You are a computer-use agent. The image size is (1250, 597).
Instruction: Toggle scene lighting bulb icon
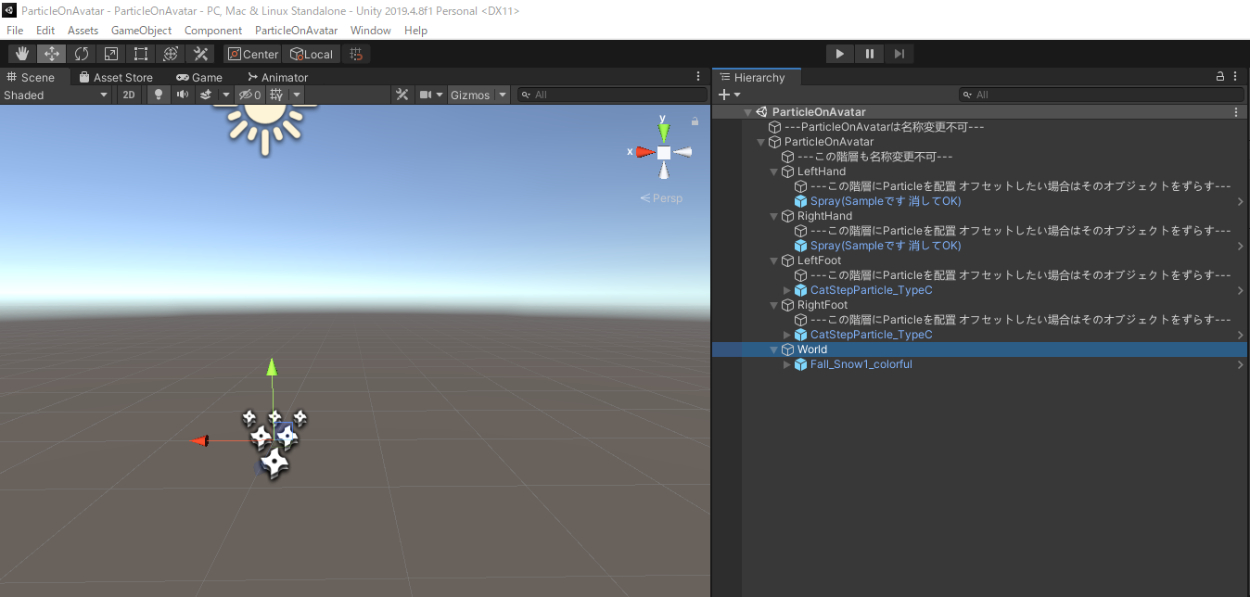pos(158,95)
